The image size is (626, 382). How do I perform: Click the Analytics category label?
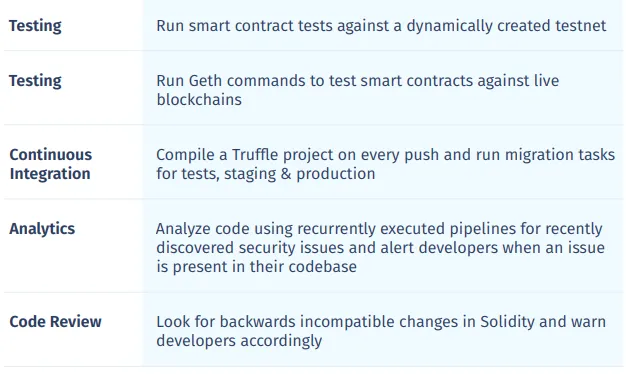pos(42,229)
